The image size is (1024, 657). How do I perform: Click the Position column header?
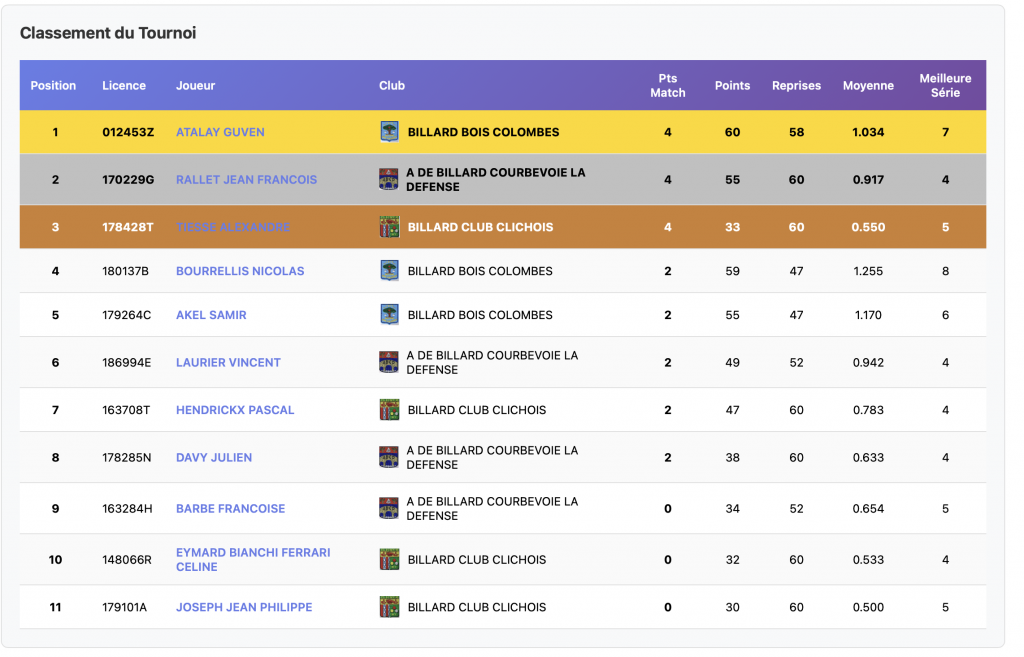coord(53,86)
